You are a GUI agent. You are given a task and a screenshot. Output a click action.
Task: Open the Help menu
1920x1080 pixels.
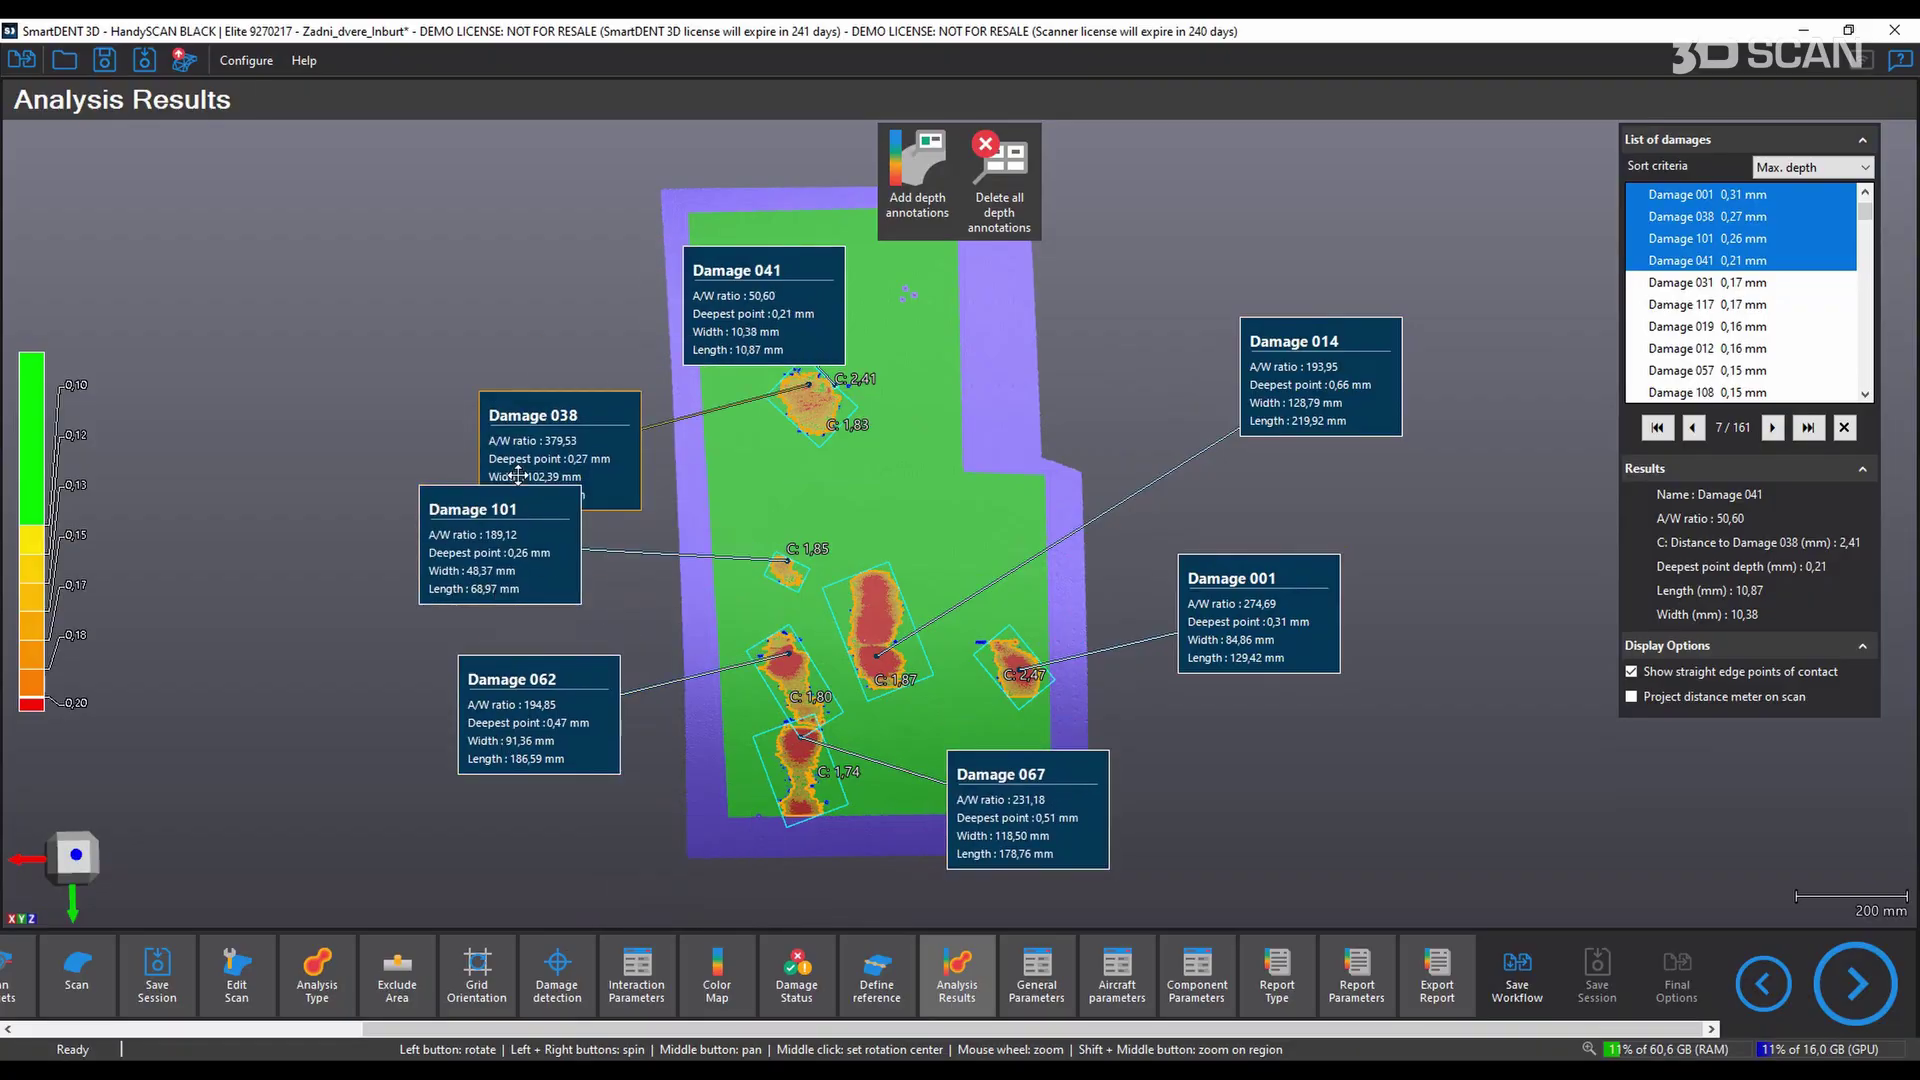304,60
